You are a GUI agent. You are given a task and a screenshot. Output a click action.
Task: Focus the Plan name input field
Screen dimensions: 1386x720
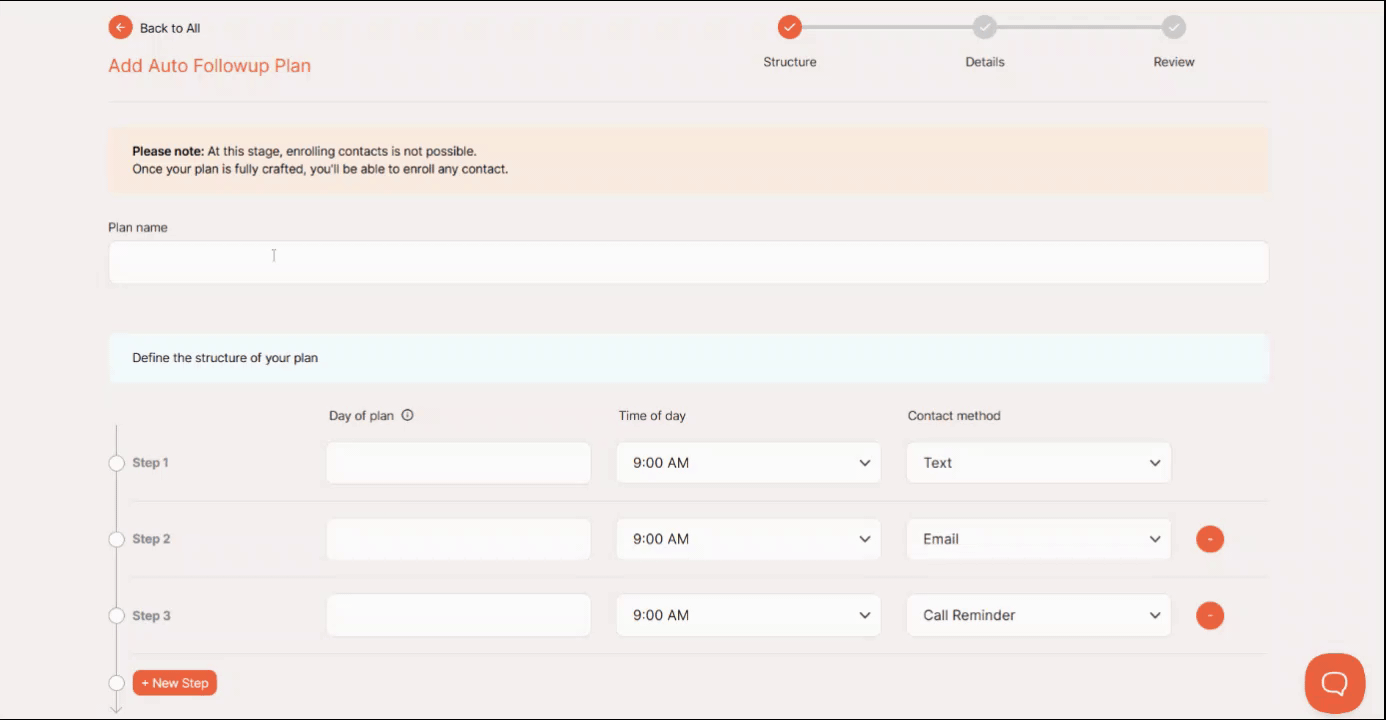point(688,262)
